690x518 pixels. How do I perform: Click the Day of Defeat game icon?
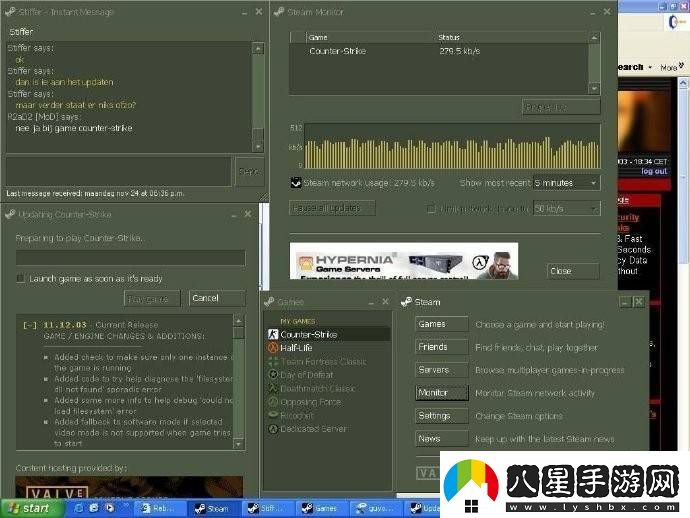click(x=273, y=375)
